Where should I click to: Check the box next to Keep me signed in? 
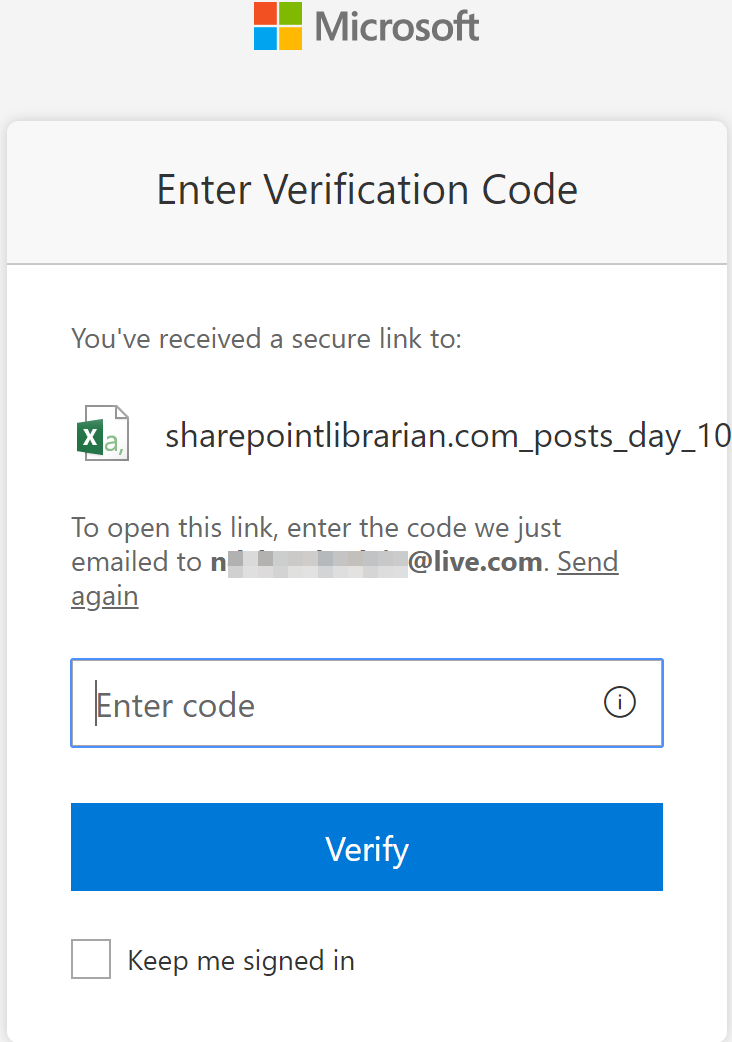click(x=90, y=959)
